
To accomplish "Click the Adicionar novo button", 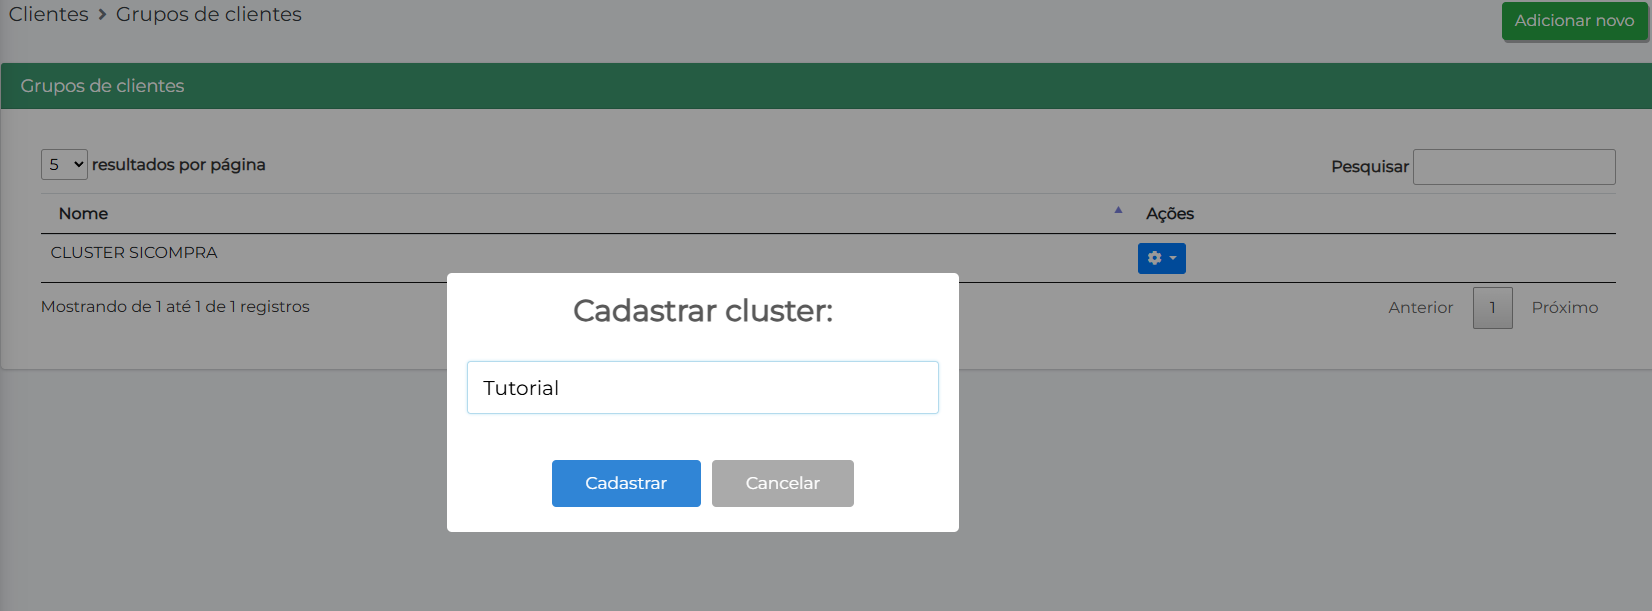I will 1574,20.
